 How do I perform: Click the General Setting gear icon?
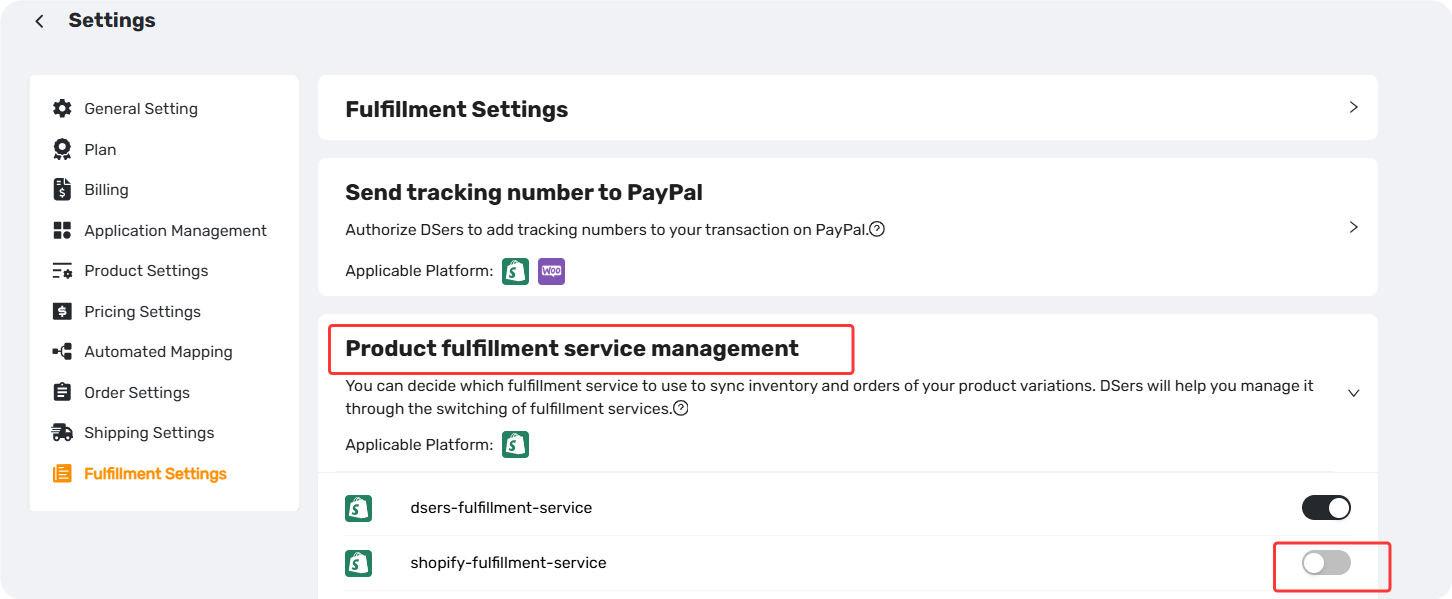(62, 108)
